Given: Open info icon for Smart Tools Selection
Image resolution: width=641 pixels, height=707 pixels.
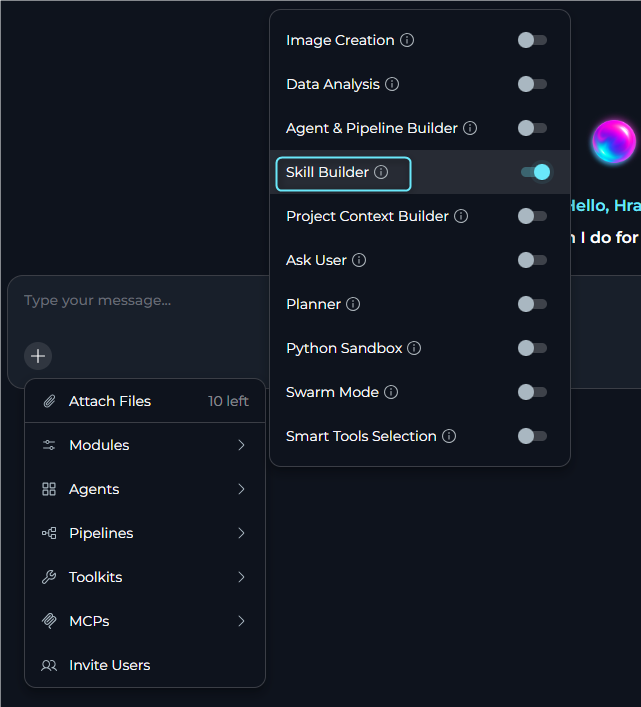Looking at the screenshot, I should (449, 436).
